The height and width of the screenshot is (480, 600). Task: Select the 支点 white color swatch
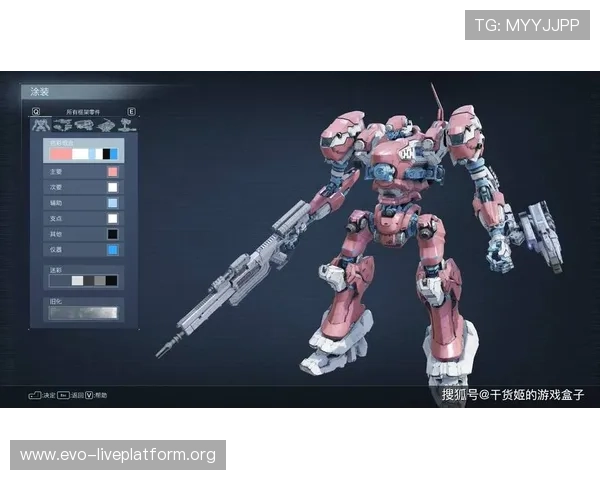pyautogui.click(x=112, y=218)
